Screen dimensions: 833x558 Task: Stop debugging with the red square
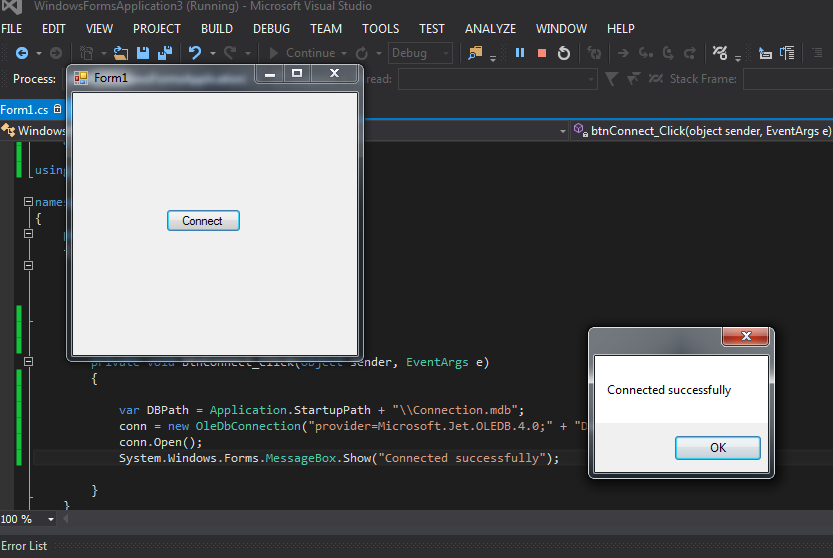(542, 53)
